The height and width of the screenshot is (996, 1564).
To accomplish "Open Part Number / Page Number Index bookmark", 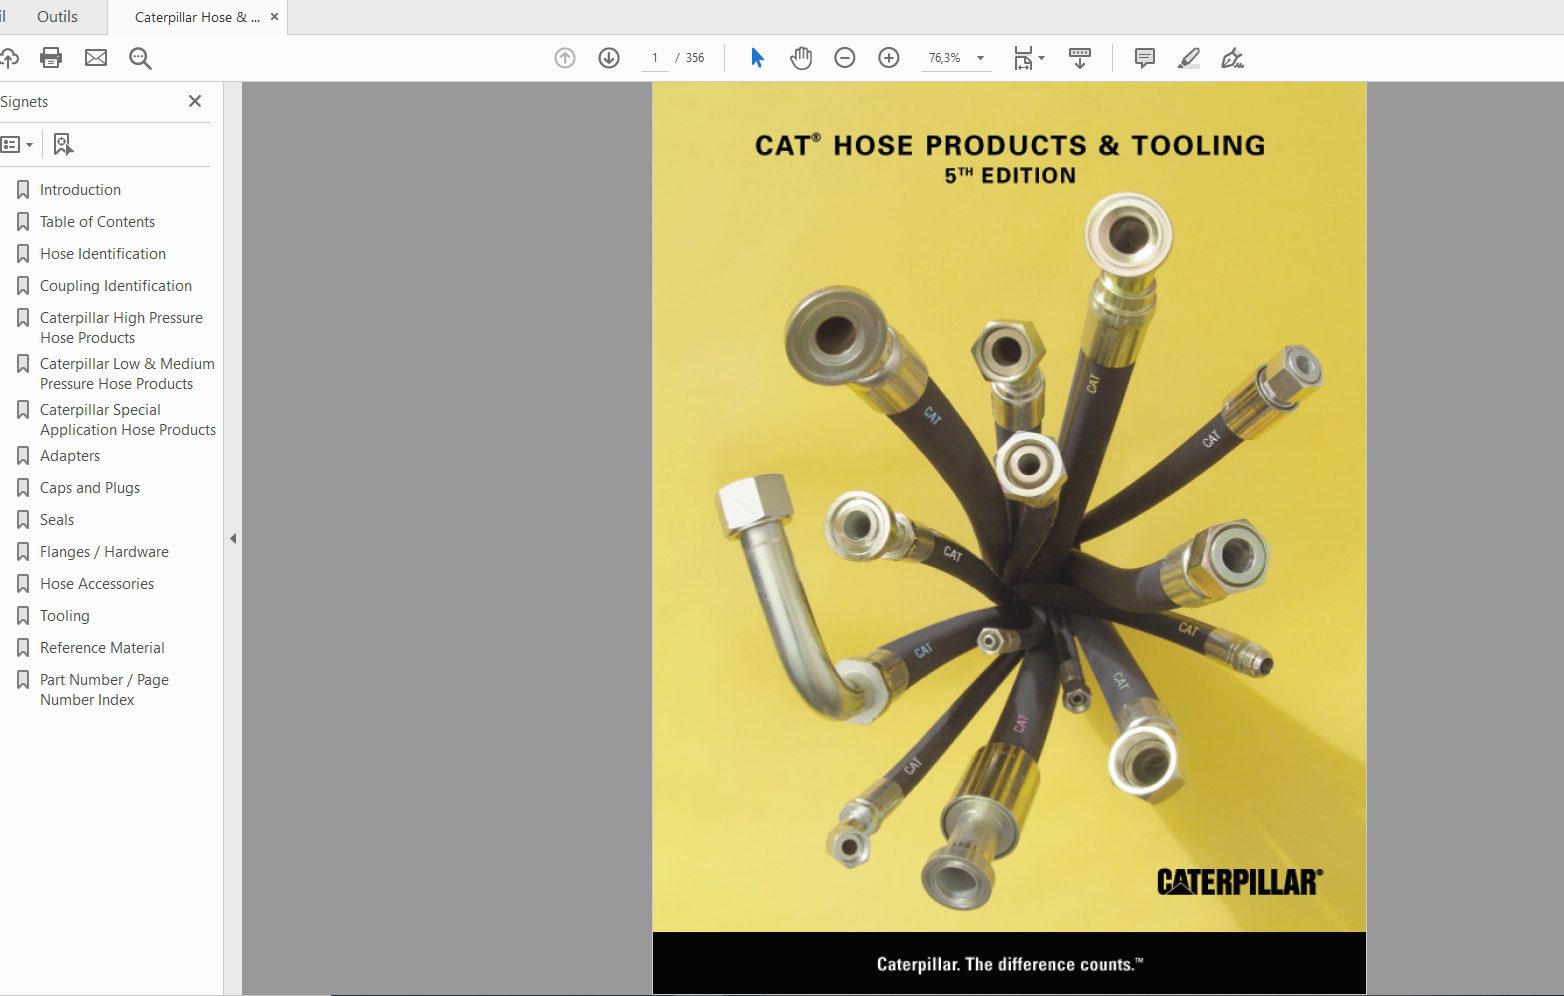I will [x=104, y=690].
